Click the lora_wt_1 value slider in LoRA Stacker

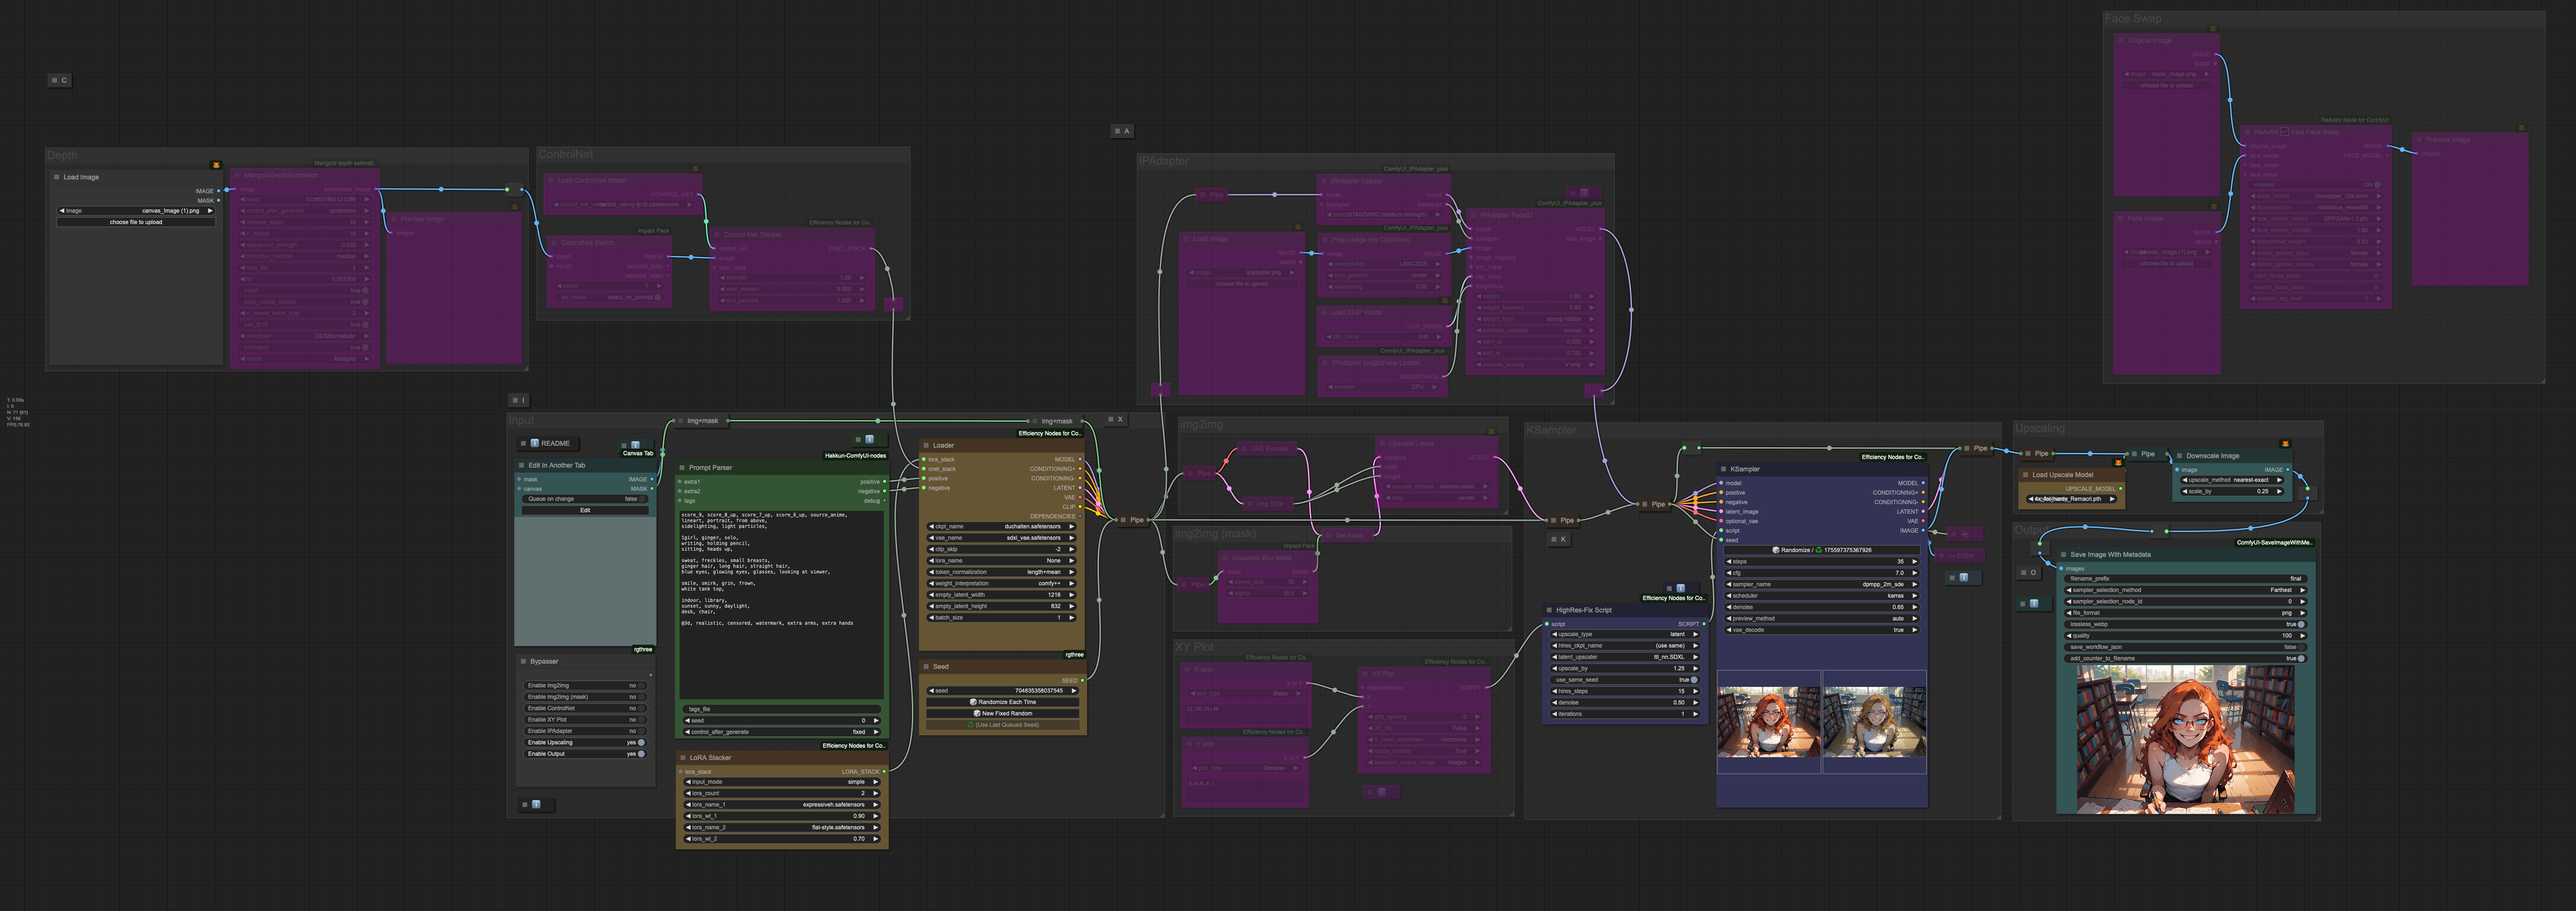click(782, 816)
